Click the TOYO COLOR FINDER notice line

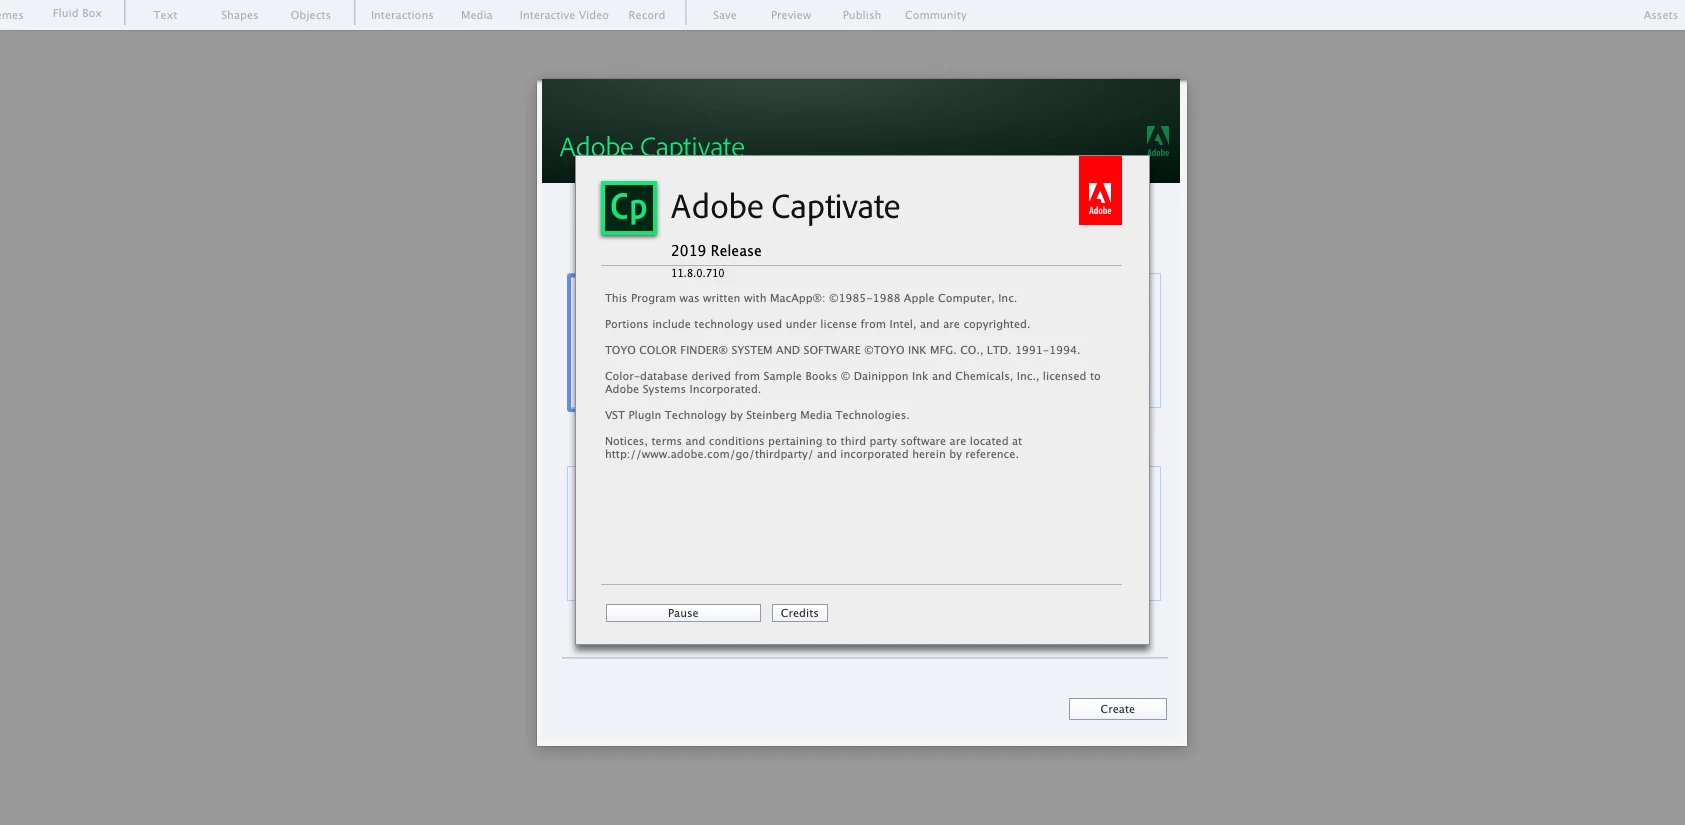842,350
